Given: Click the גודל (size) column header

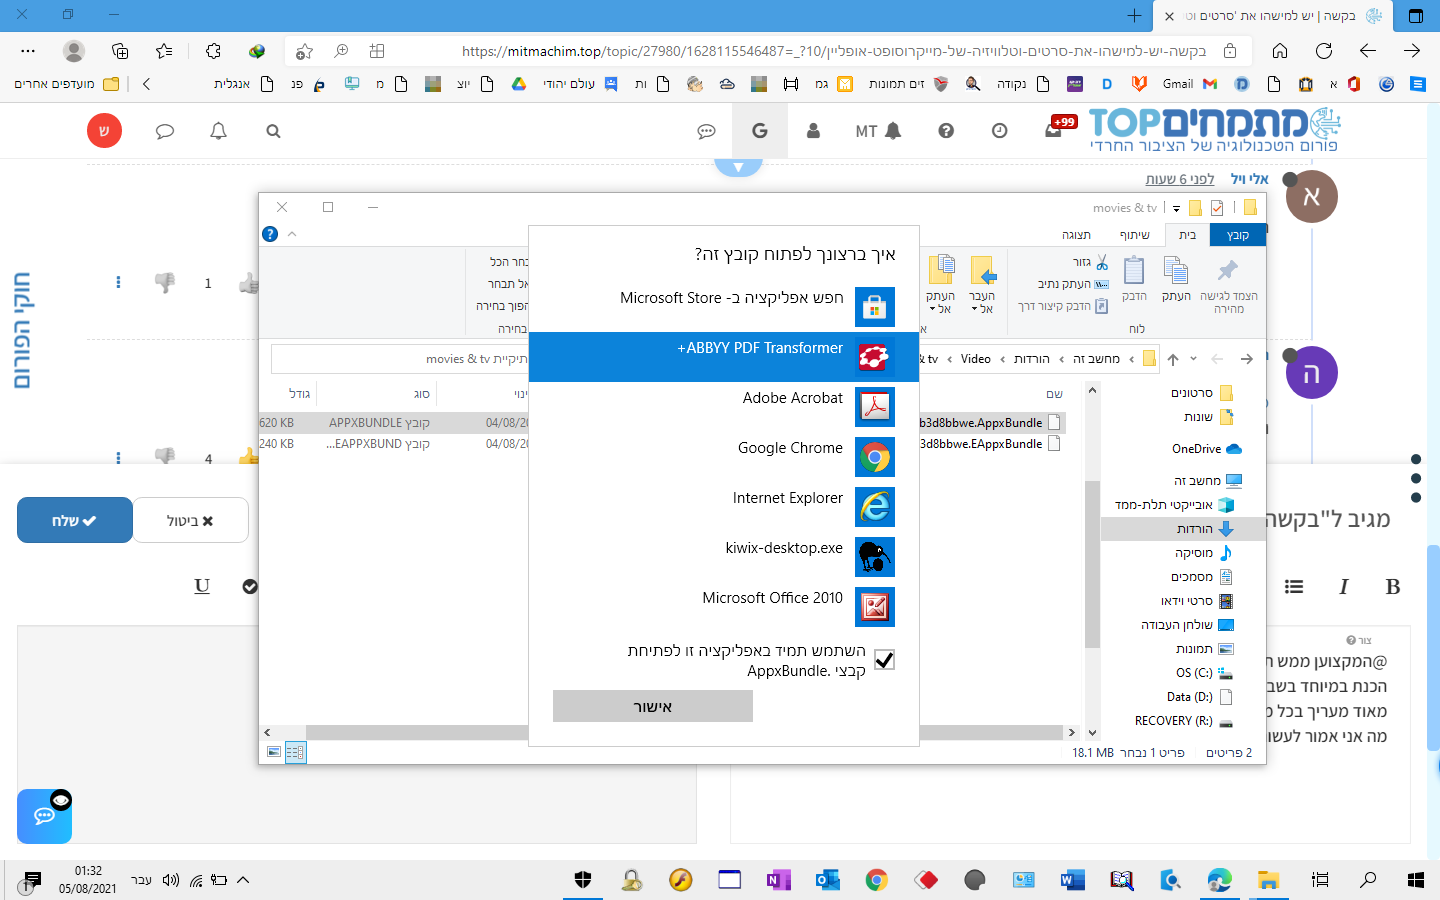Looking at the screenshot, I should coord(298,394).
